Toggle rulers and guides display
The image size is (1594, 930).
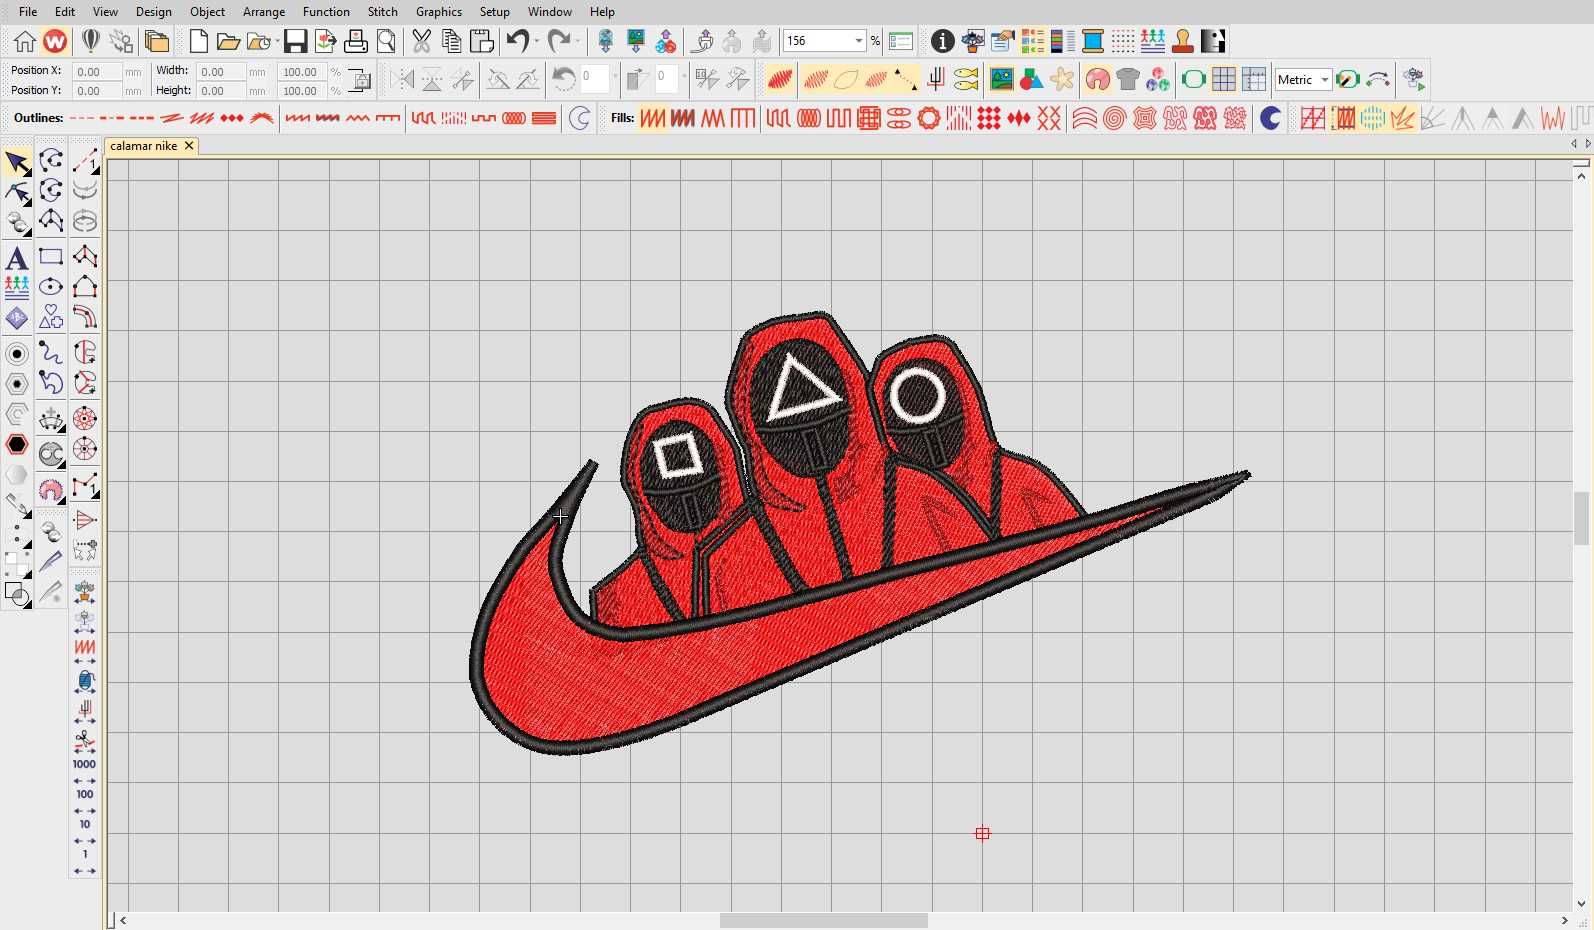pyautogui.click(x=1253, y=79)
